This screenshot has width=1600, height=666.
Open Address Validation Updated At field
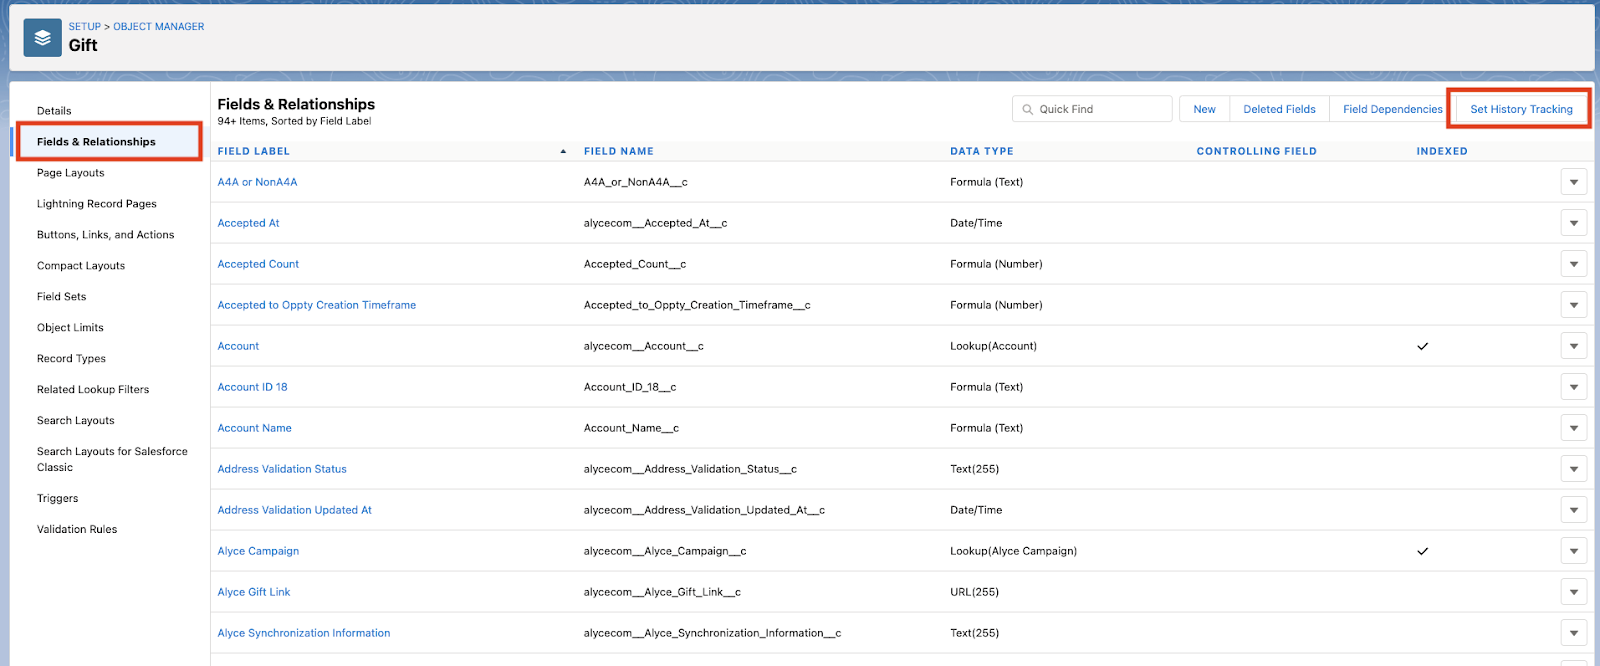(294, 510)
